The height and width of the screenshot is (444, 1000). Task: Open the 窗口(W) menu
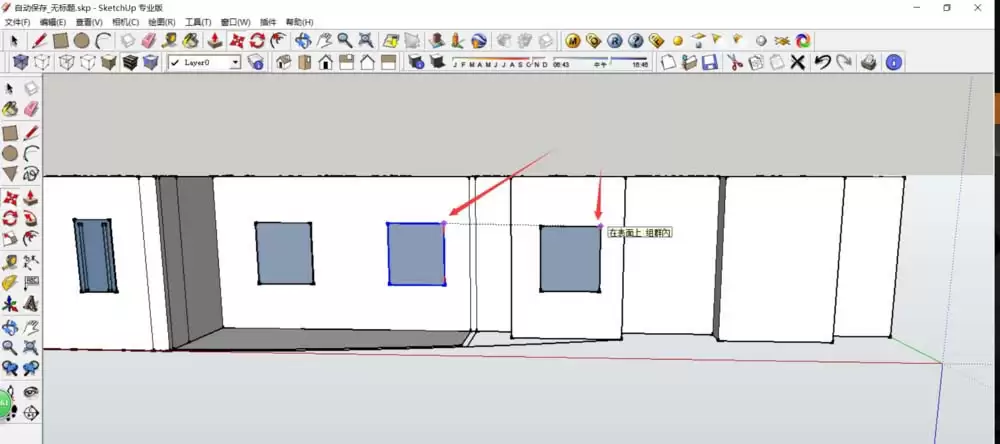point(235,22)
